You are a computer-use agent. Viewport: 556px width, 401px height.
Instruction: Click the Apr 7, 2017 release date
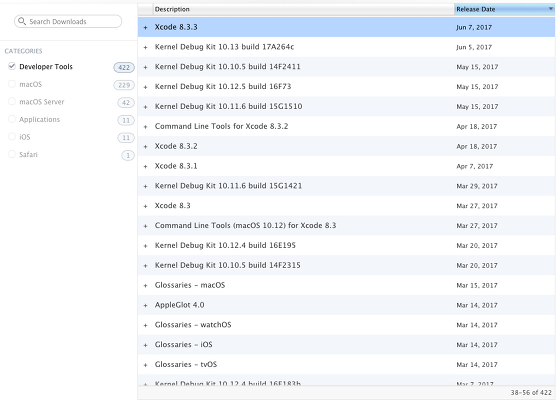coord(474,166)
